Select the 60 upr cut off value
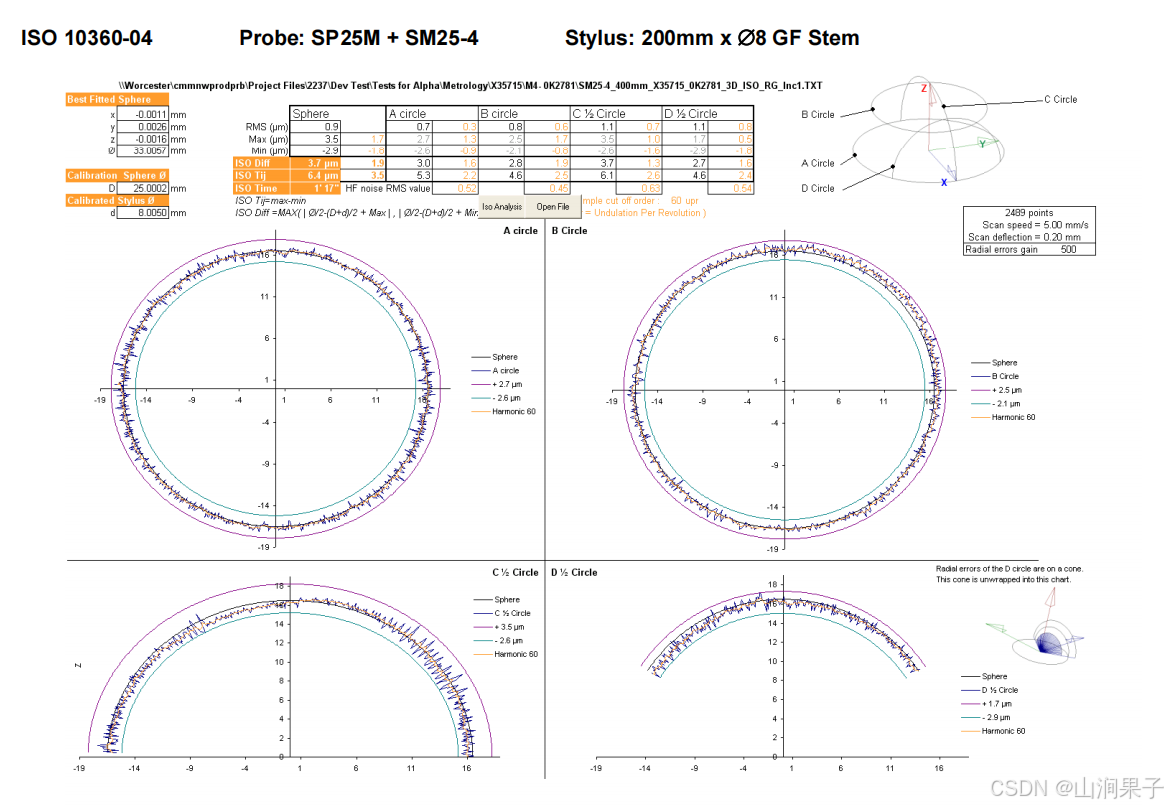1168x808 pixels. click(x=685, y=201)
